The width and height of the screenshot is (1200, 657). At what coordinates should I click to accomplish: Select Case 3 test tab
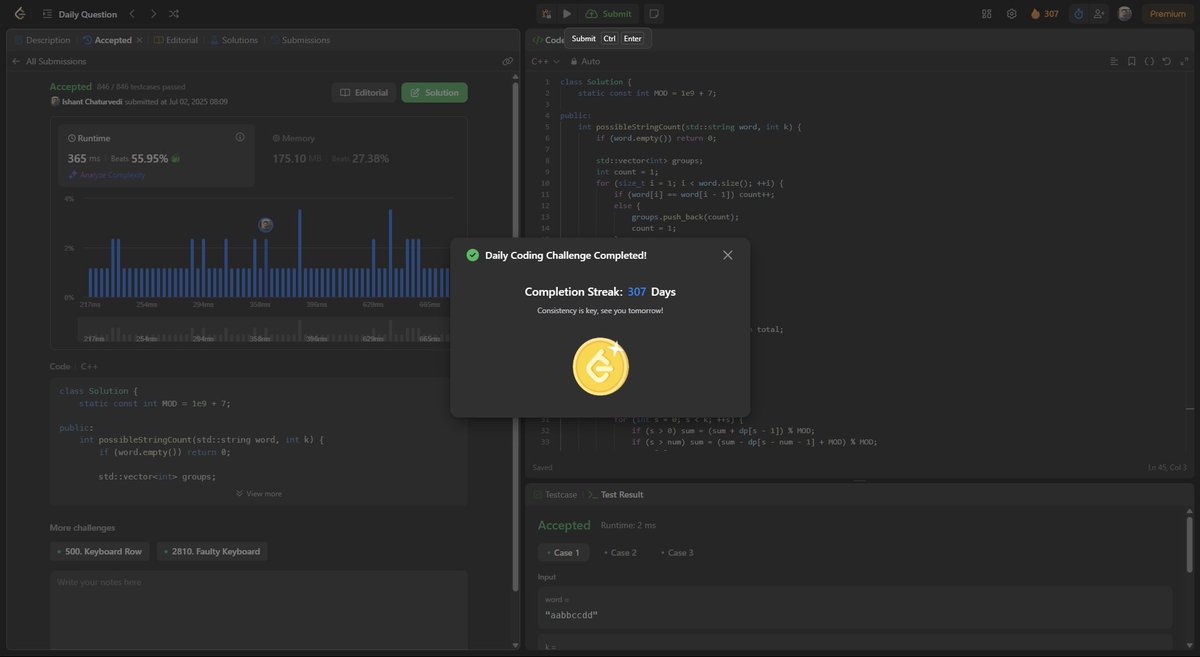tap(677, 552)
